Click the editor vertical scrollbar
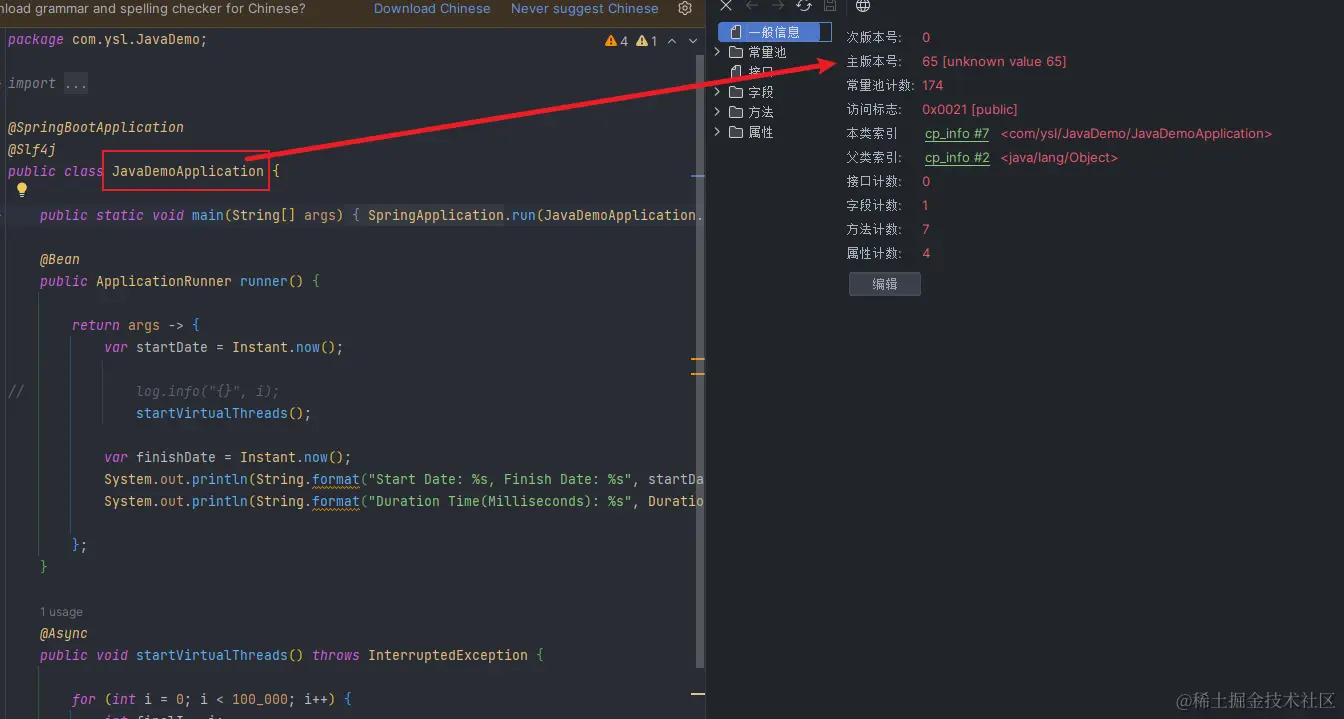1344x719 pixels. [702, 360]
